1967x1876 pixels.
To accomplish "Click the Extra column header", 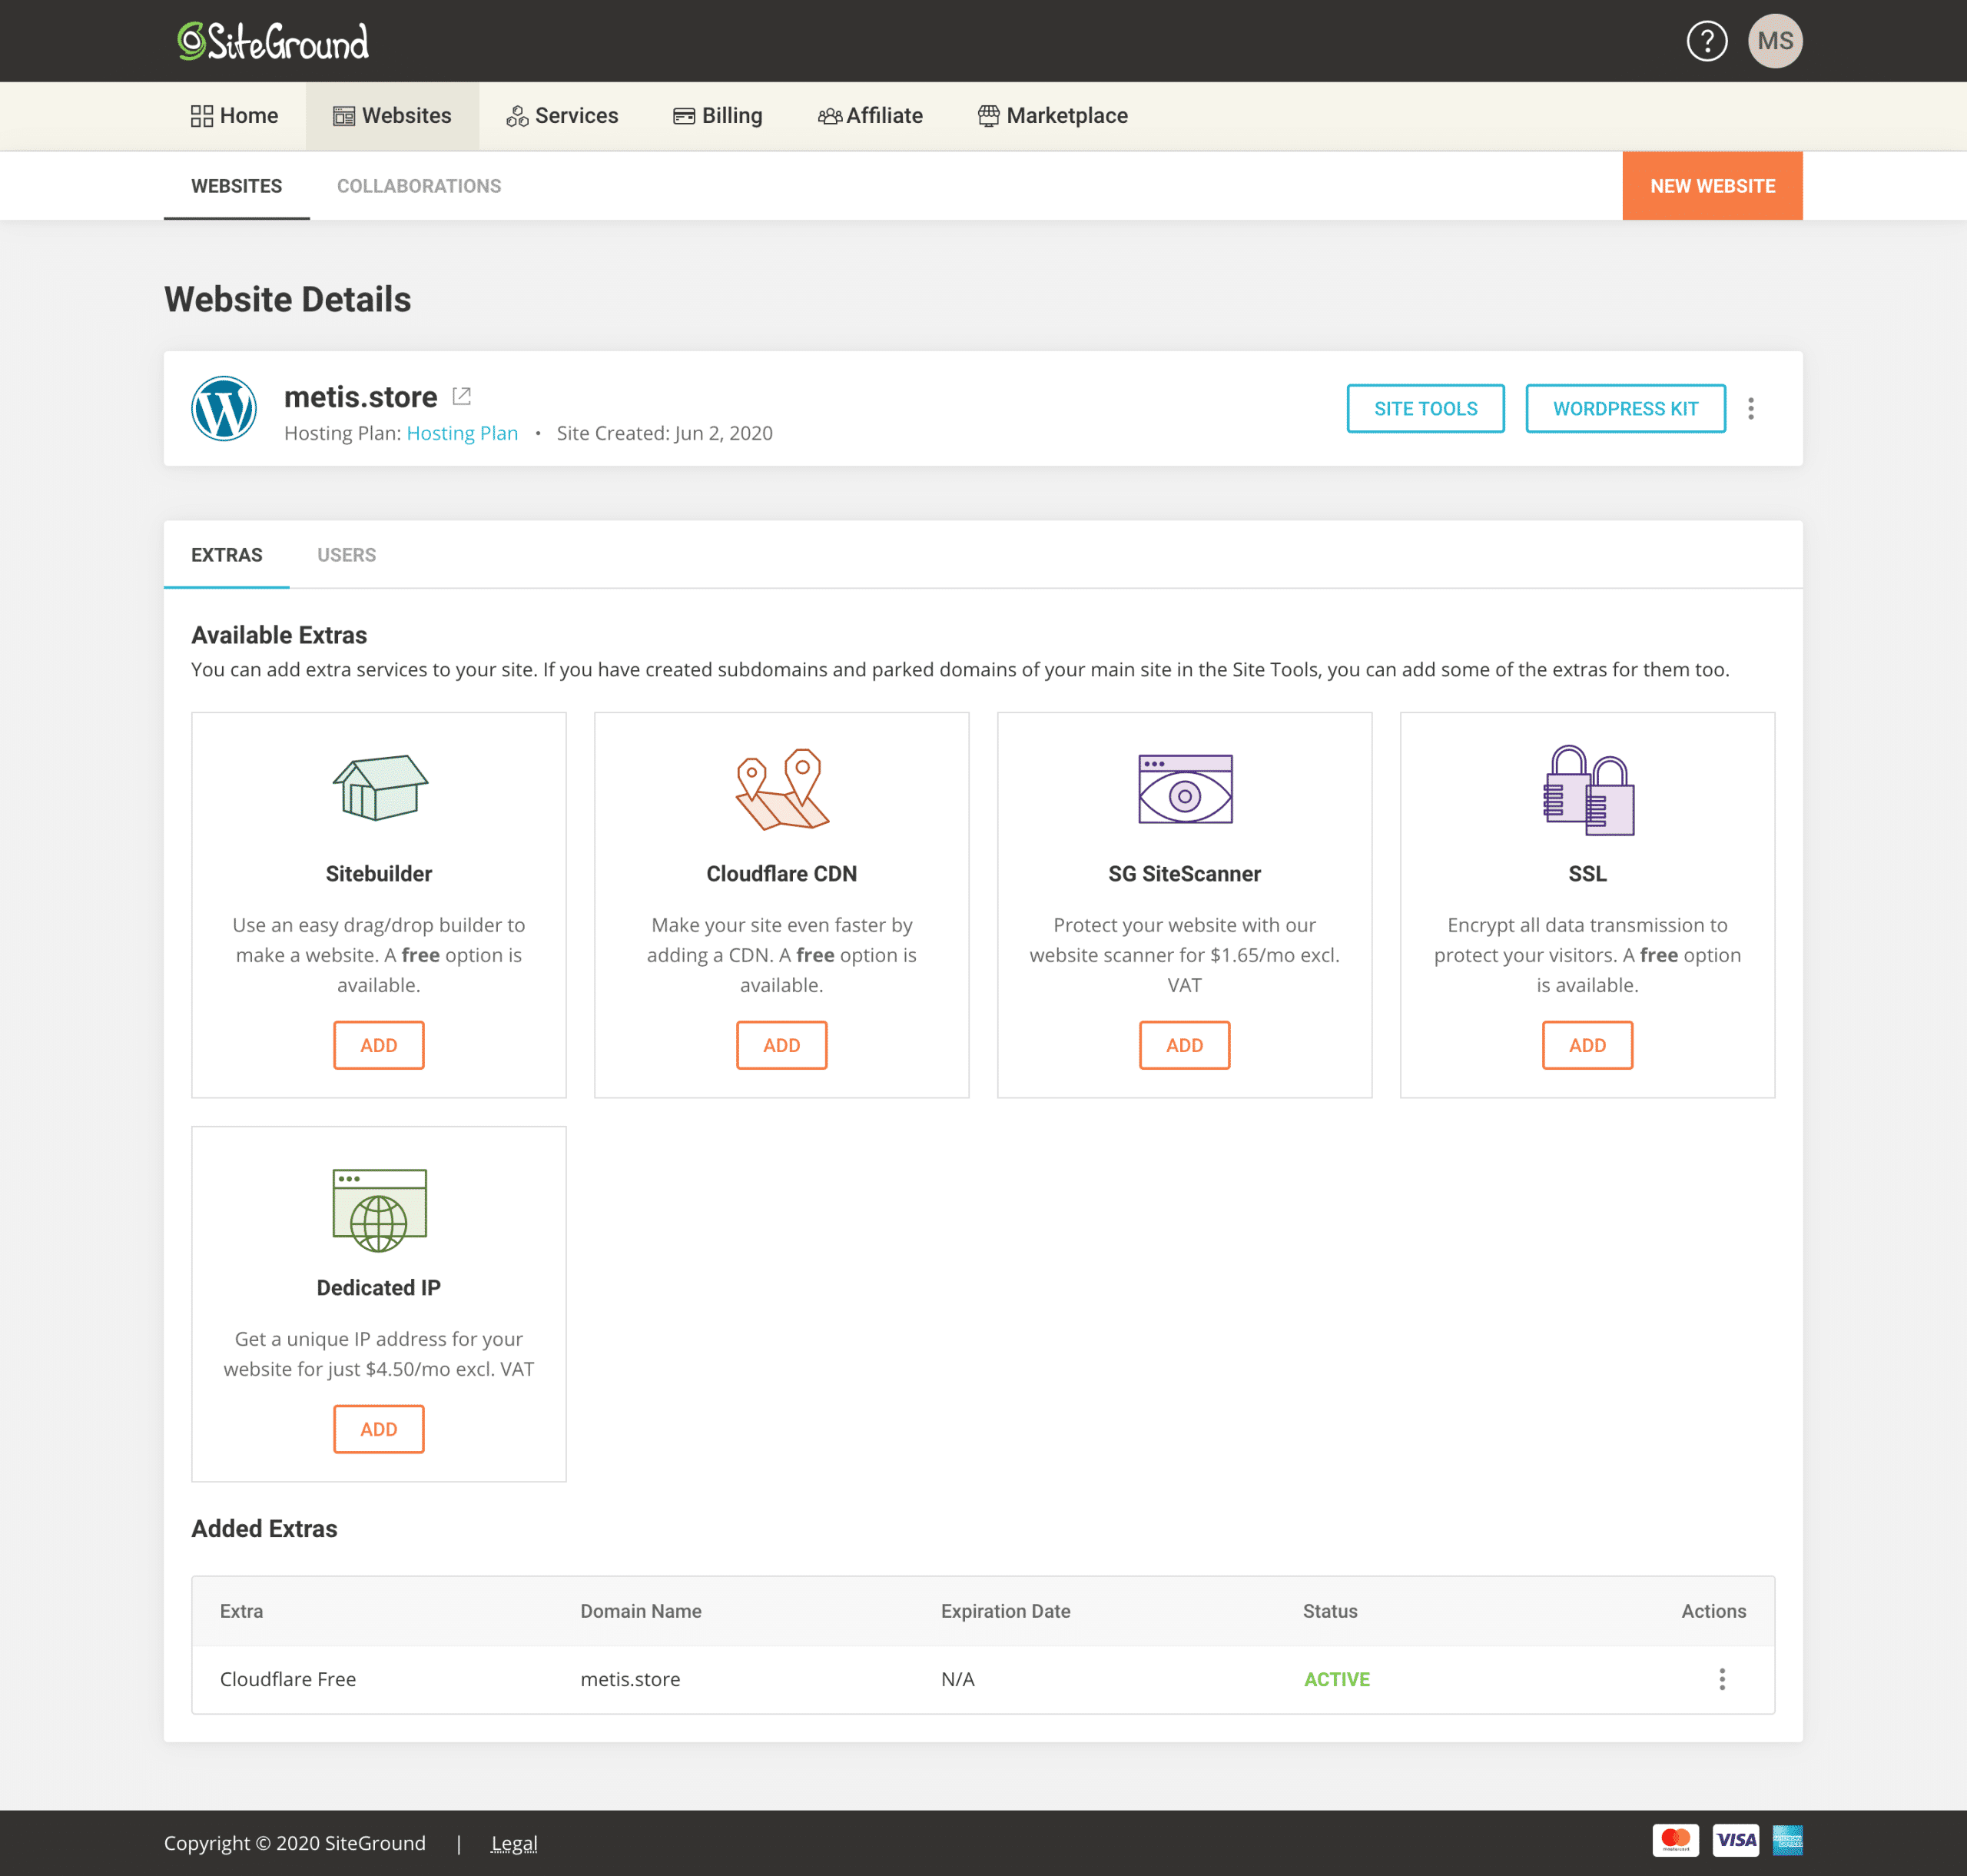I will pyautogui.click(x=241, y=1611).
